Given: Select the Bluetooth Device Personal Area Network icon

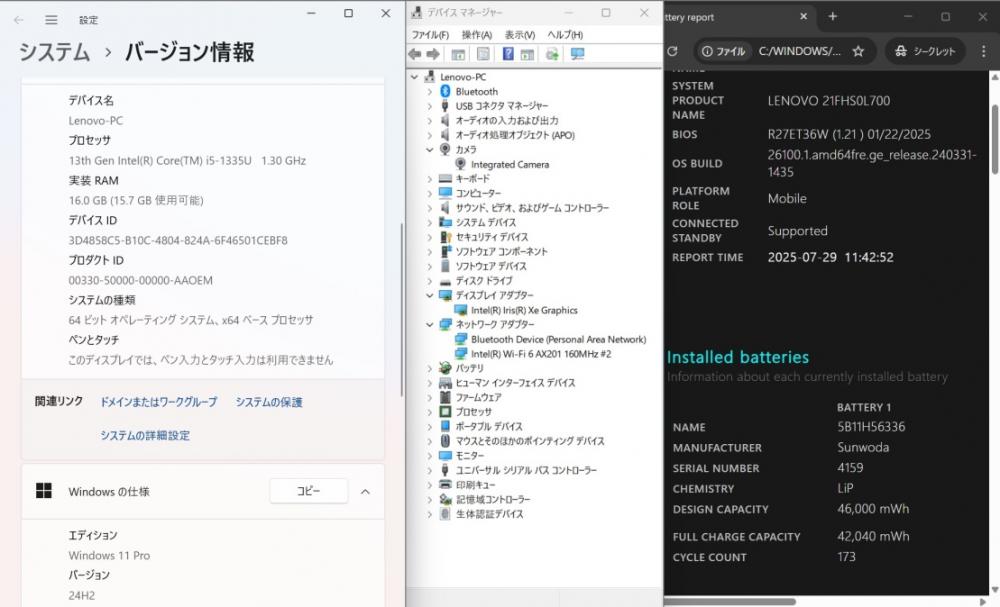Looking at the screenshot, I should [460, 339].
